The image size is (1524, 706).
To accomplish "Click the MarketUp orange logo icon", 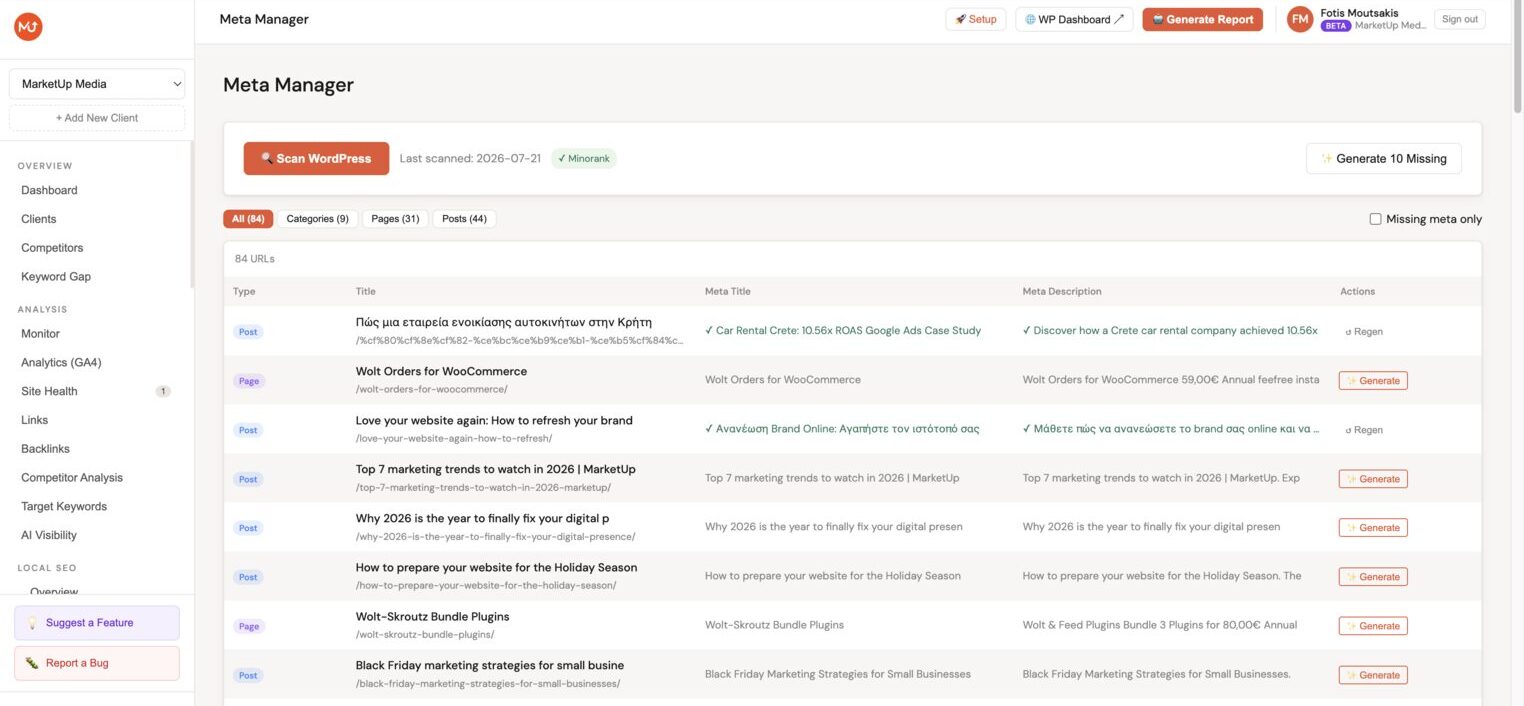I will tap(28, 27).
